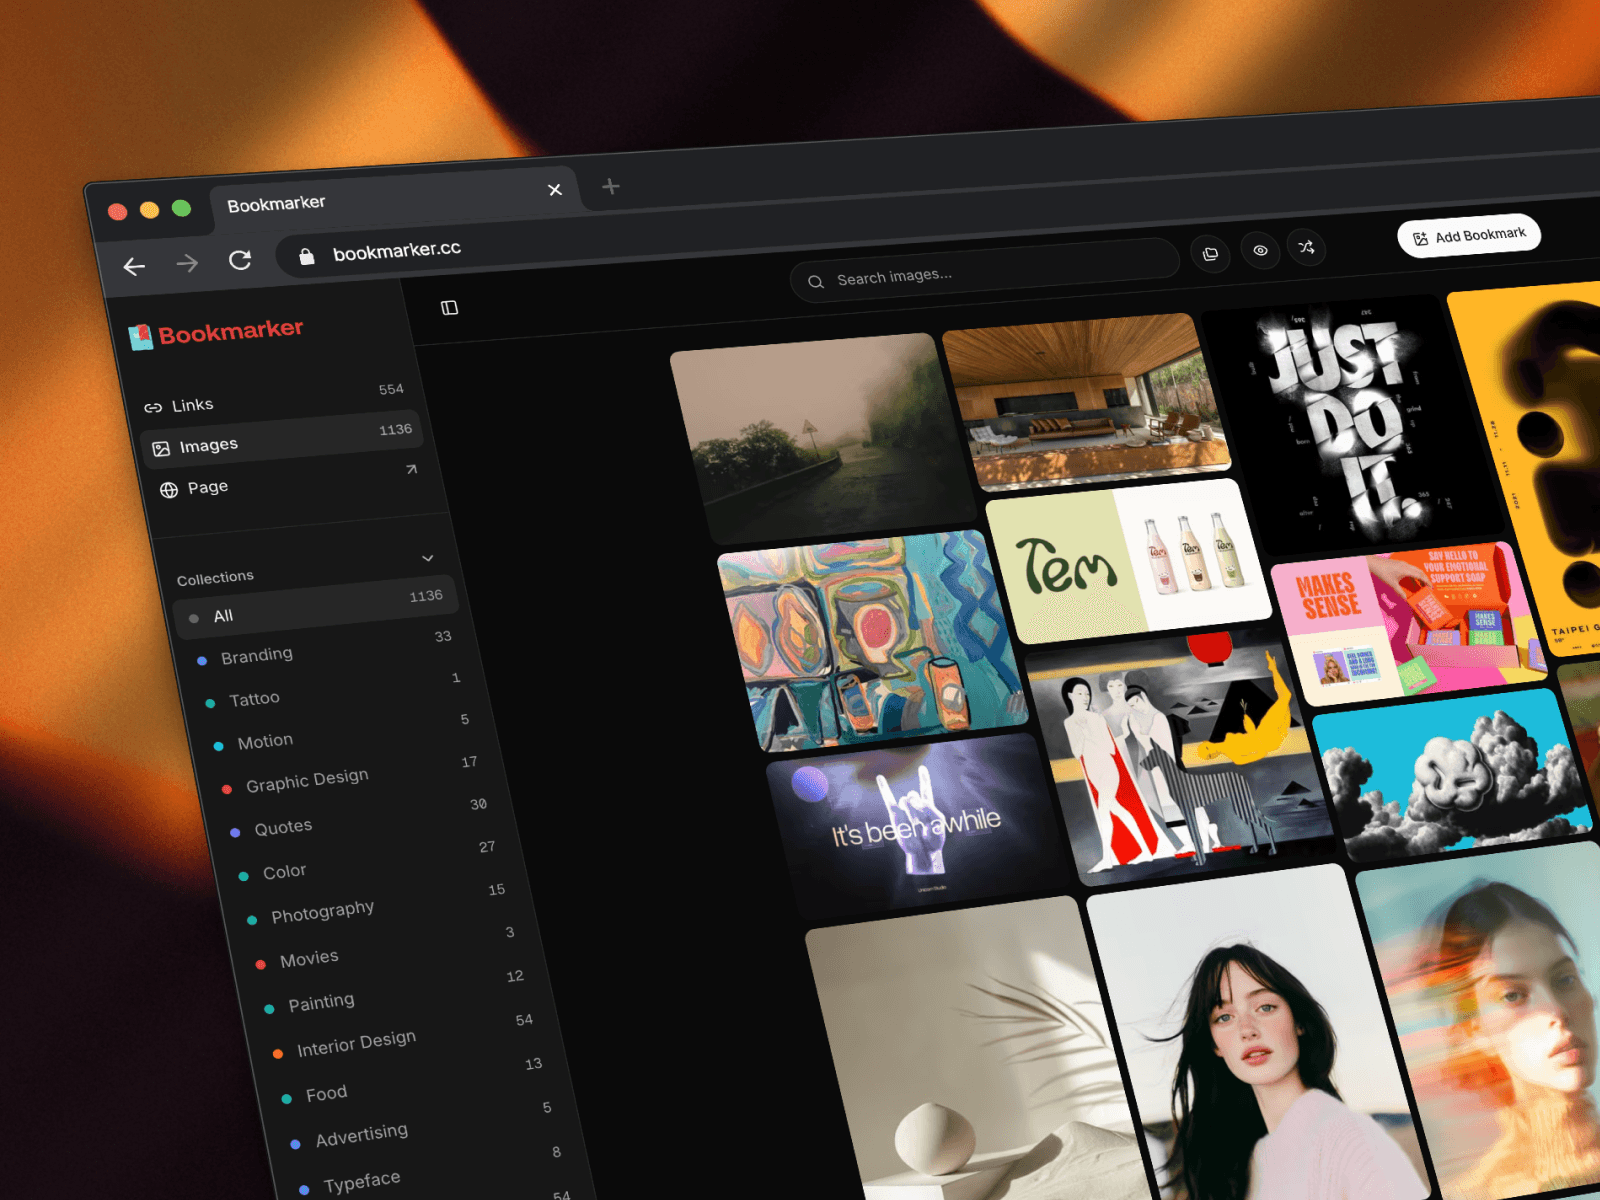Click the copy/collections icon beside search

tap(1210, 254)
